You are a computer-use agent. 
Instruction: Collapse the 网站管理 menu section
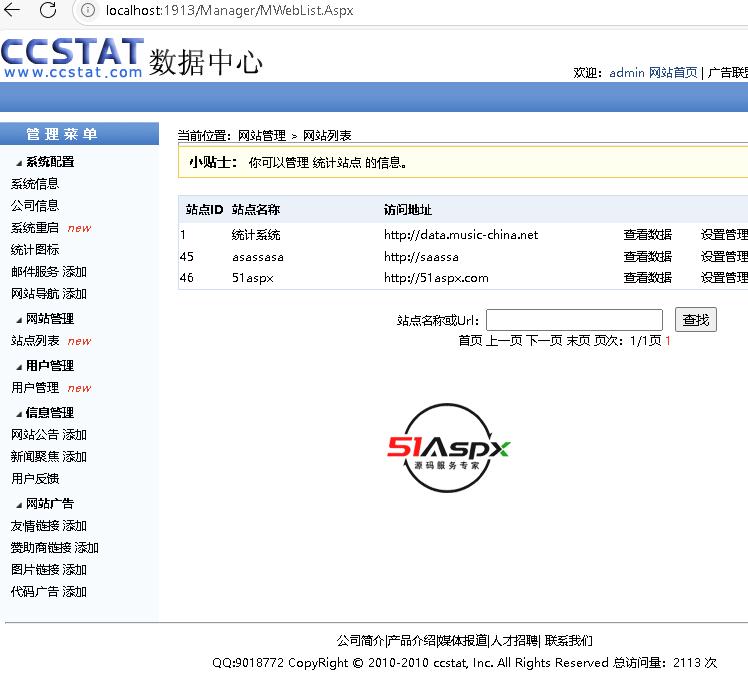click(44, 319)
